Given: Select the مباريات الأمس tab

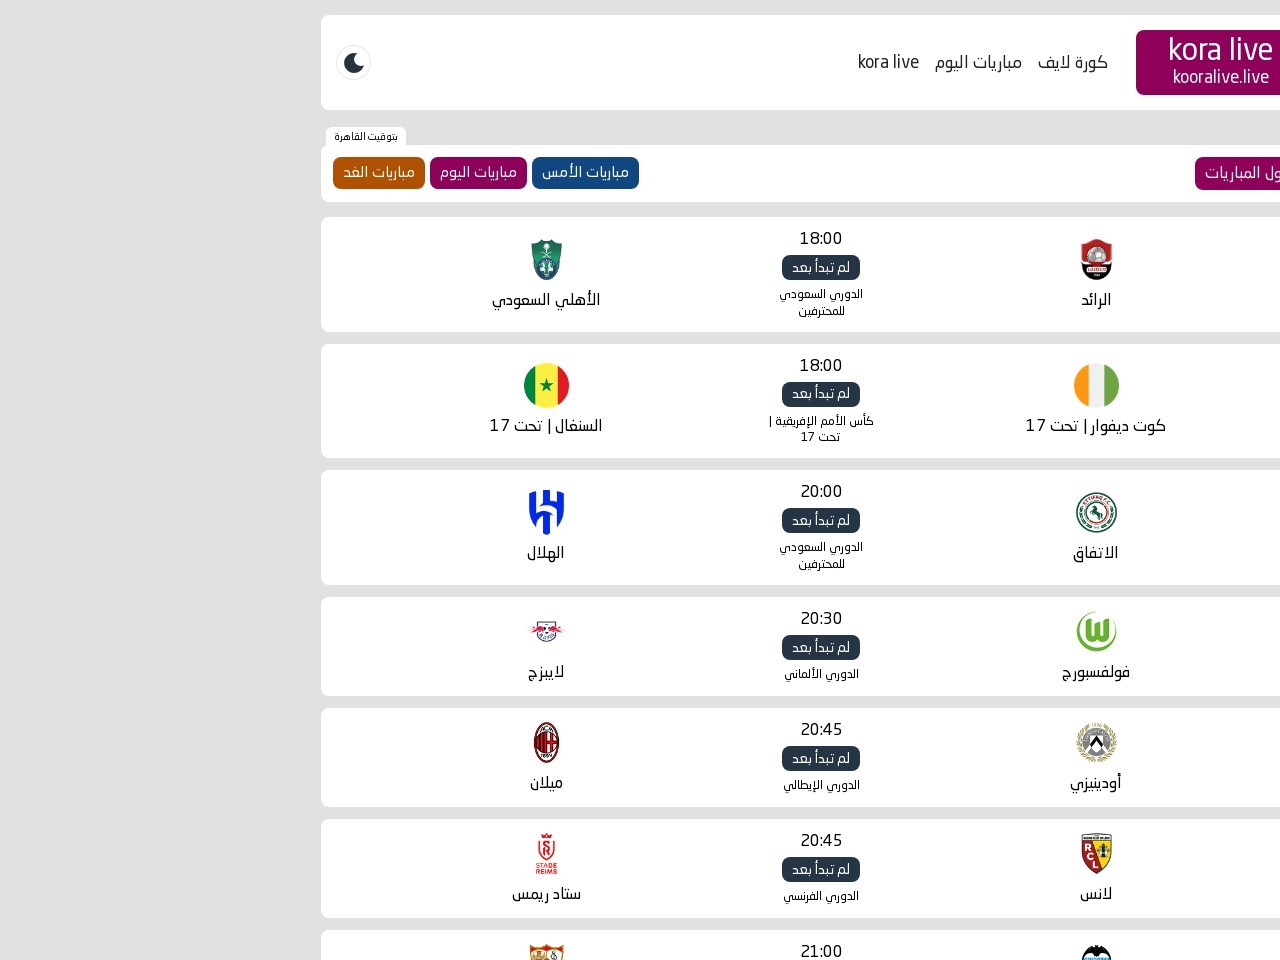Looking at the screenshot, I should (x=585, y=173).
